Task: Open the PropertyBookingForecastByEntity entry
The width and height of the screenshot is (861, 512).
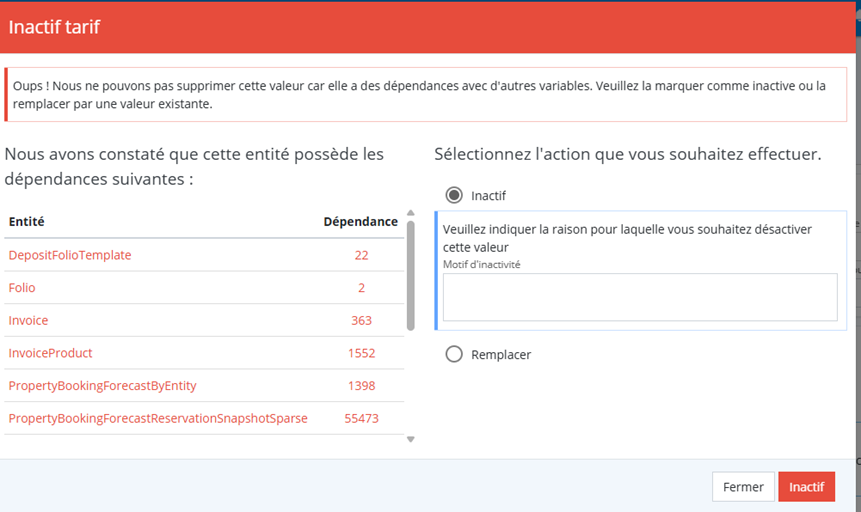Action: tap(102, 386)
